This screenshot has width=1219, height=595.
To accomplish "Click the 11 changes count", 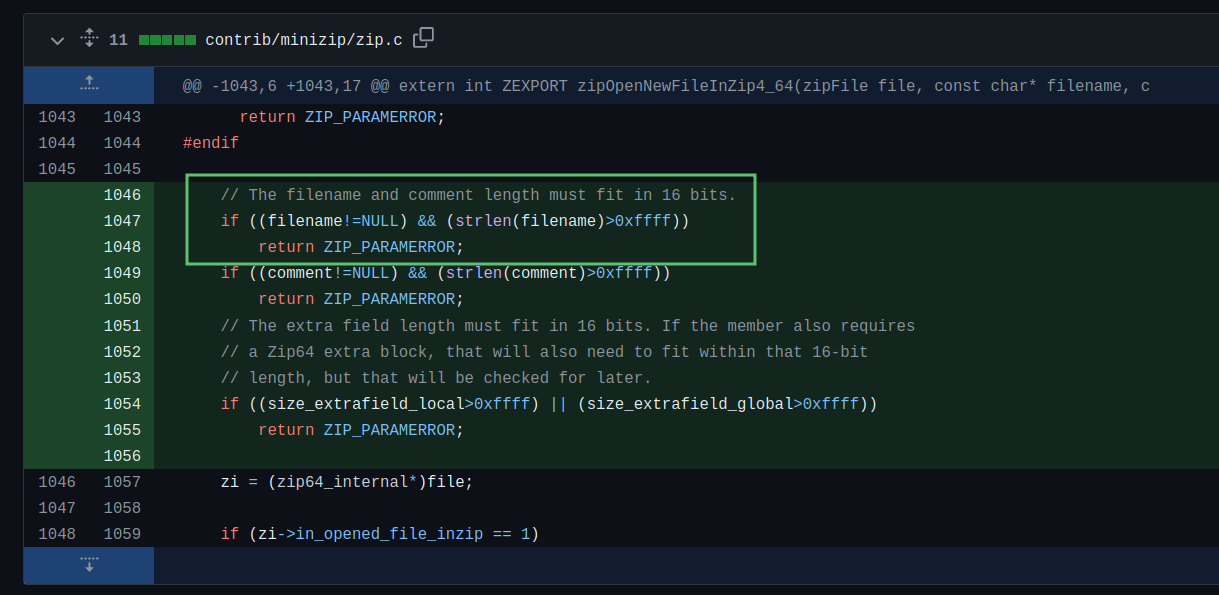I will tap(118, 40).
